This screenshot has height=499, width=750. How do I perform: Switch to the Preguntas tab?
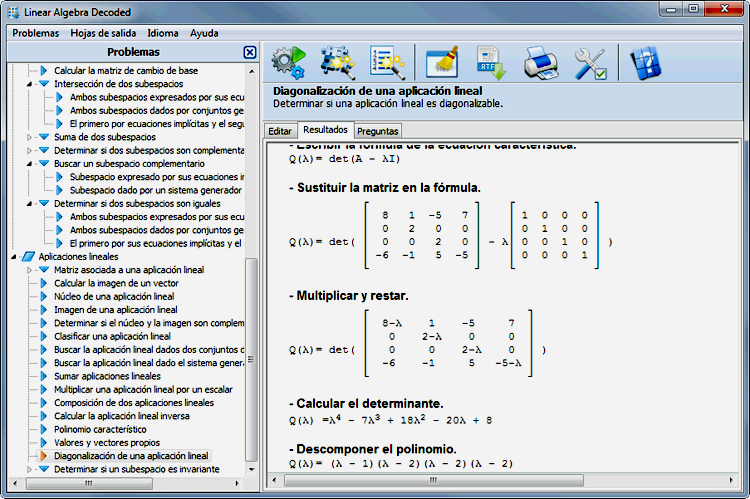(377, 131)
